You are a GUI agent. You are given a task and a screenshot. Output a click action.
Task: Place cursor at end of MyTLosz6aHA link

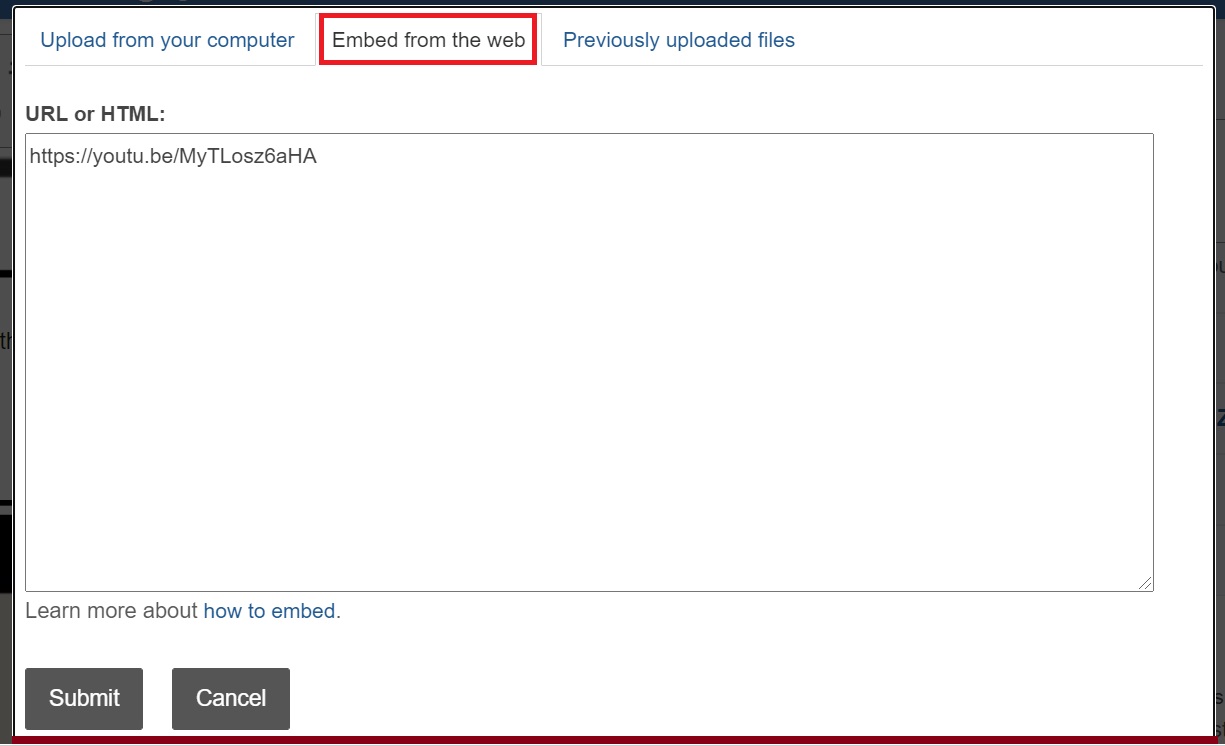(x=317, y=156)
